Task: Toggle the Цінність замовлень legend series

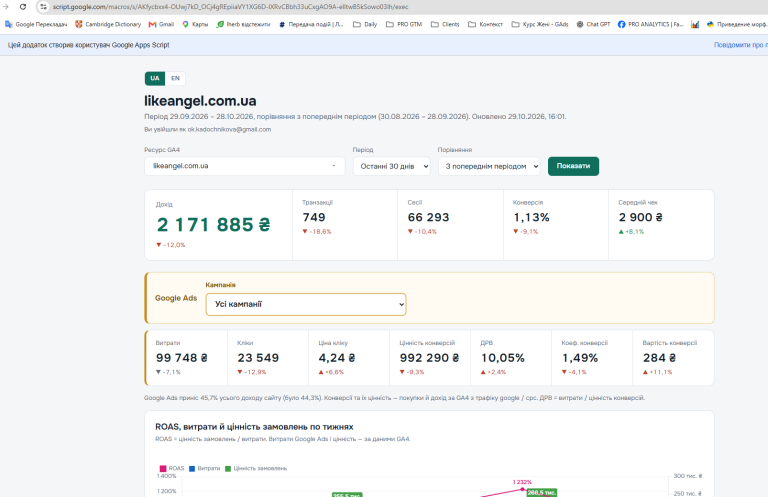Action: (x=256, y=469)
